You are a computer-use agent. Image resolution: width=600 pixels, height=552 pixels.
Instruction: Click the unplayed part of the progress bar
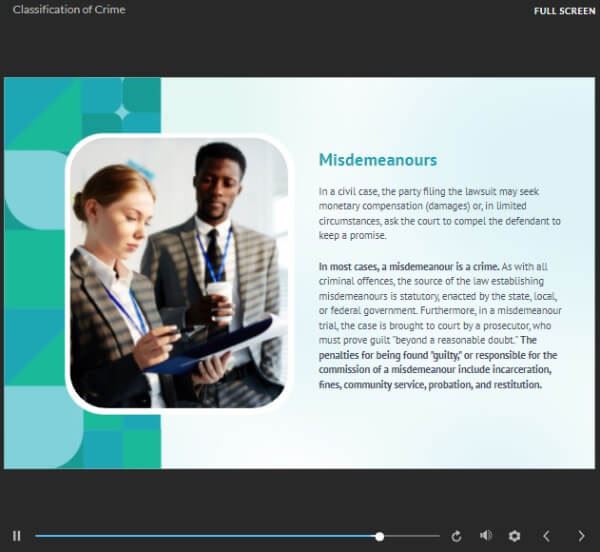click(x=412, y=536)
